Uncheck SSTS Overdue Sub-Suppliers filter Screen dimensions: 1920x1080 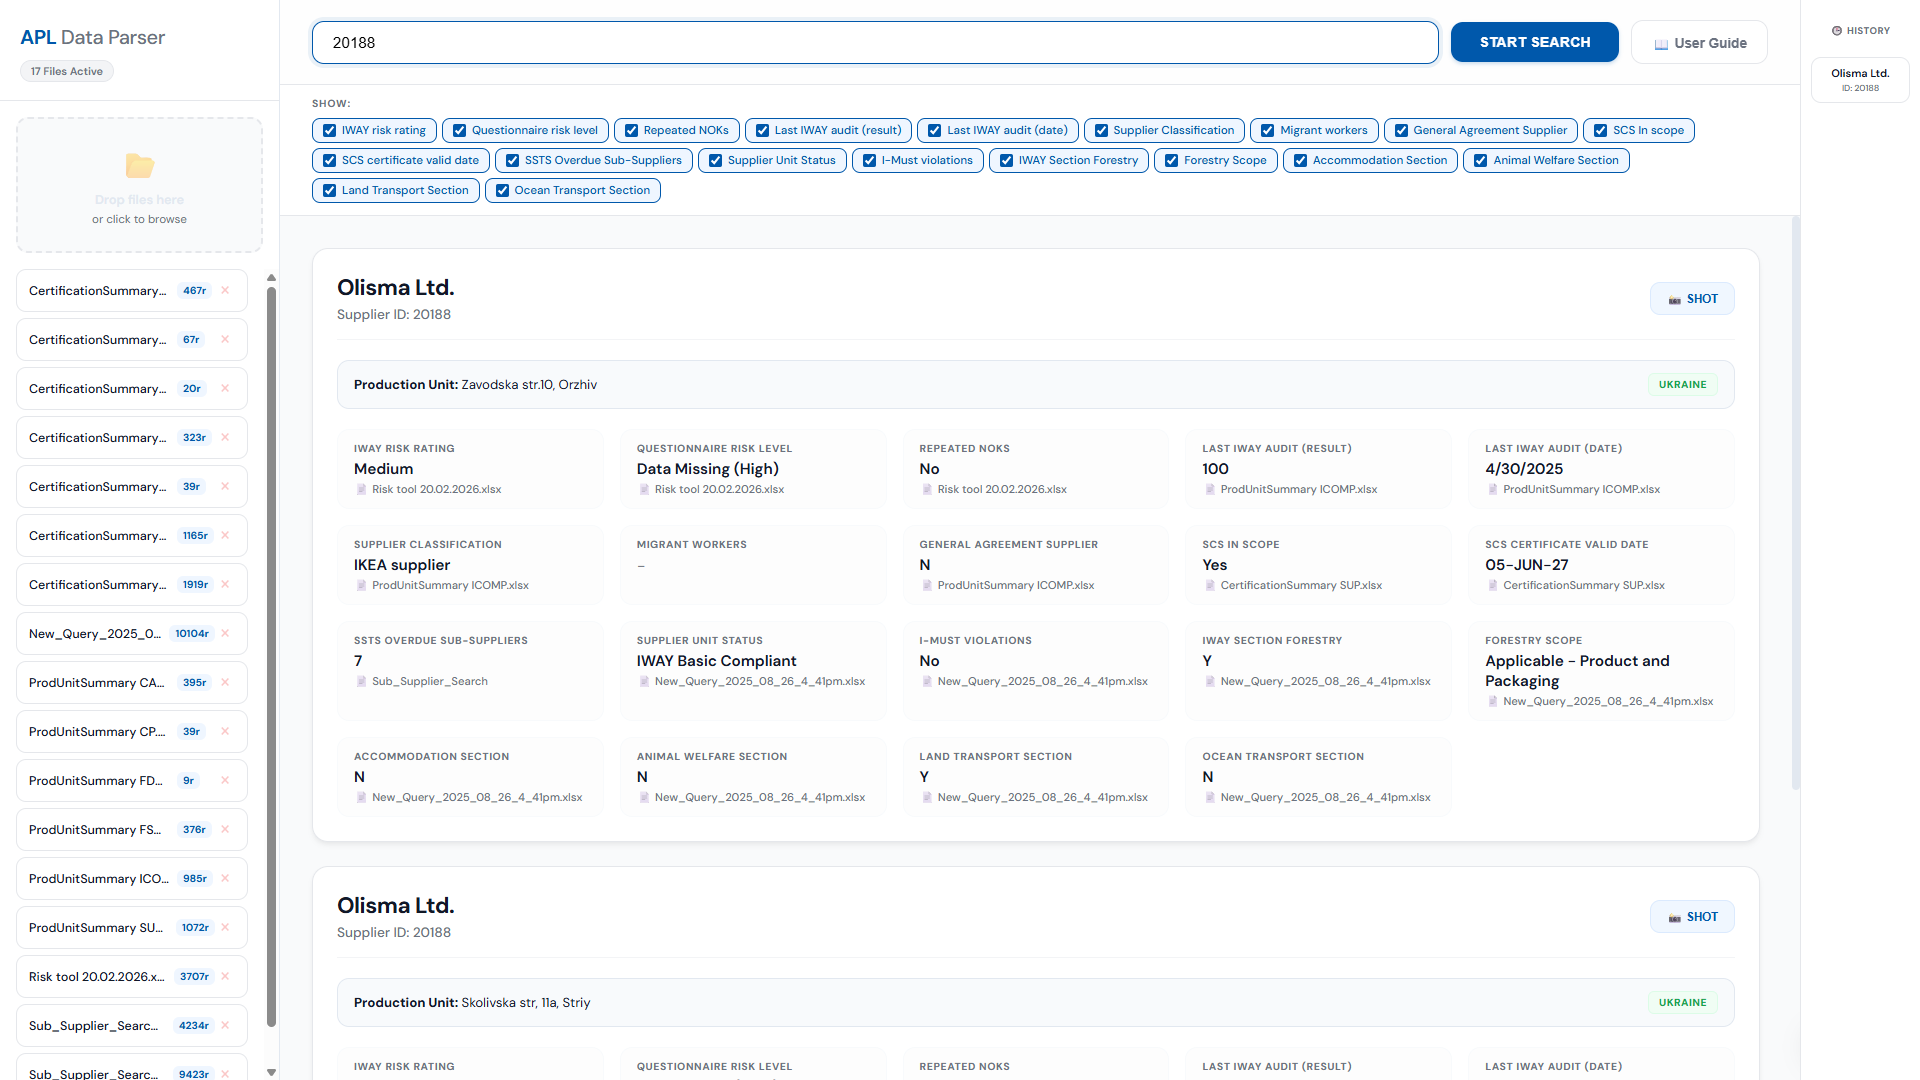click(x=512, y=161)
